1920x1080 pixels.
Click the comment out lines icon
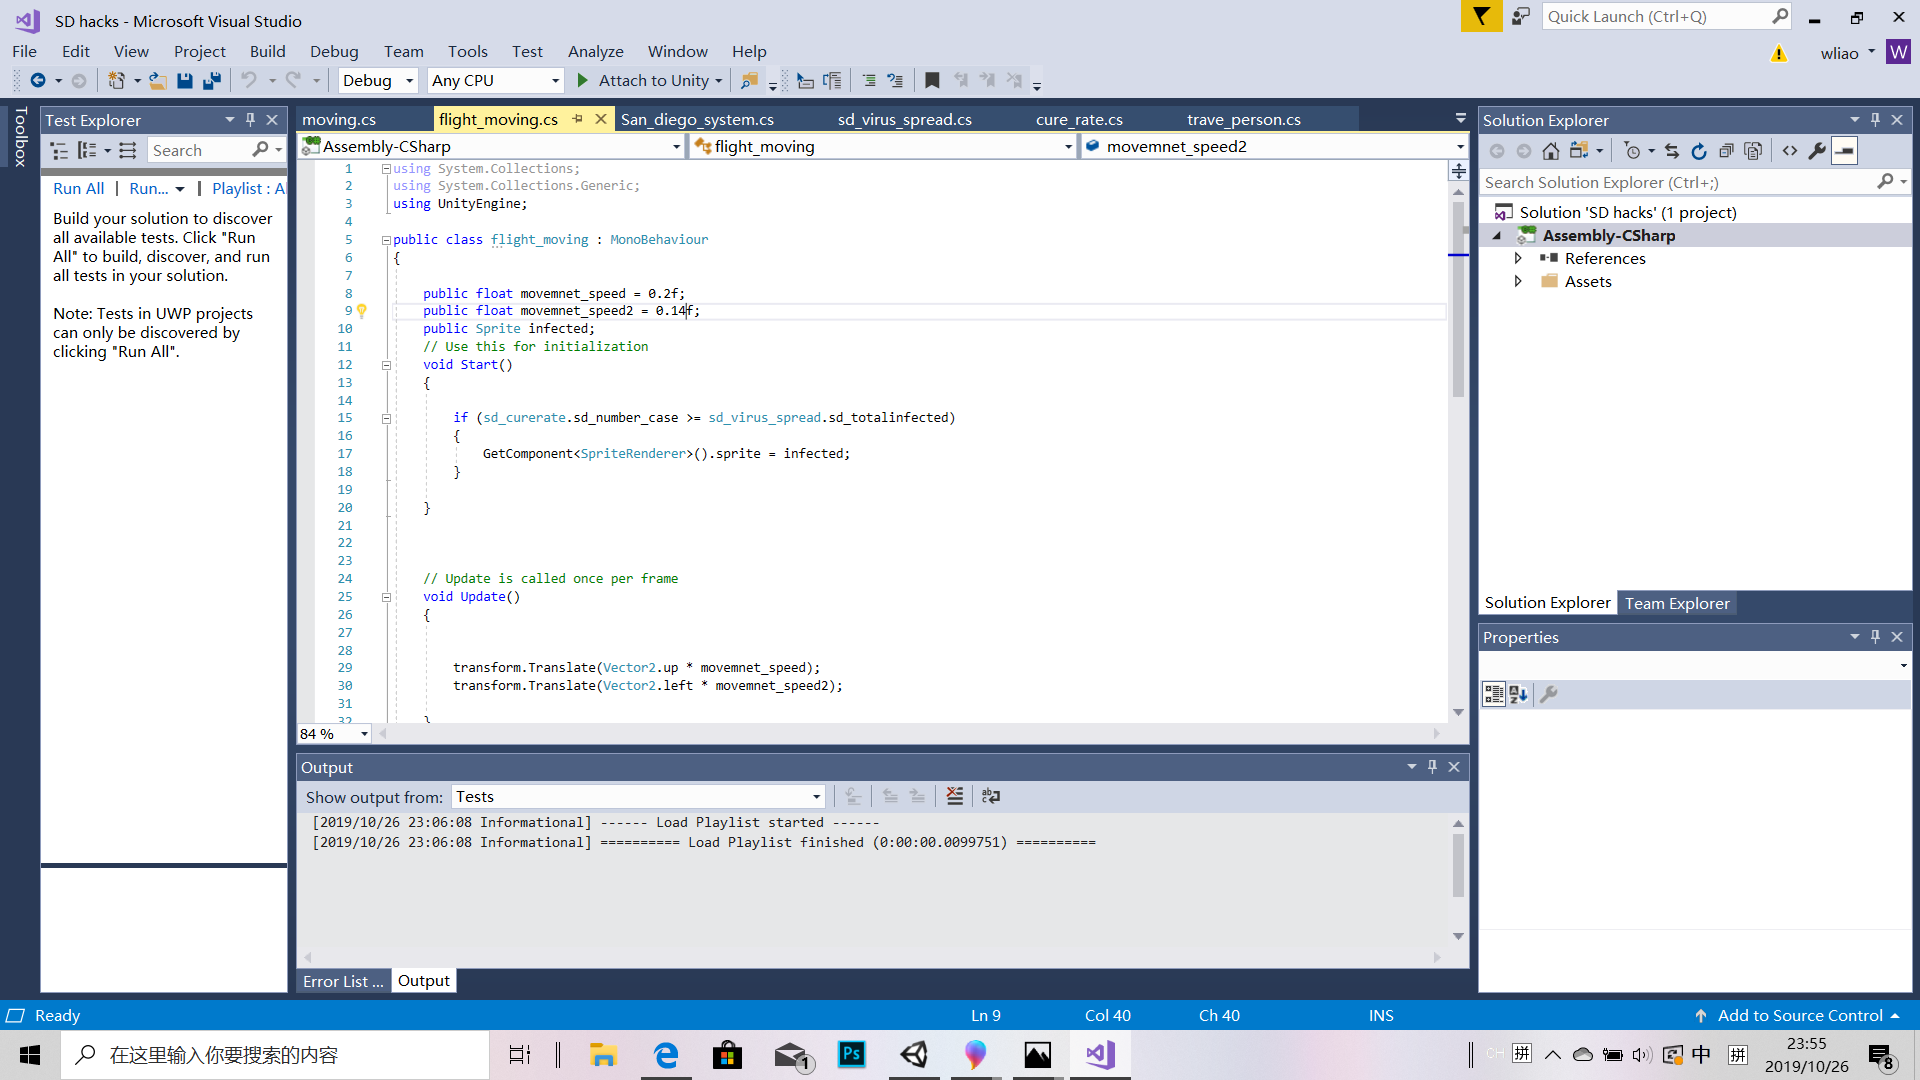tap(868, 81)
